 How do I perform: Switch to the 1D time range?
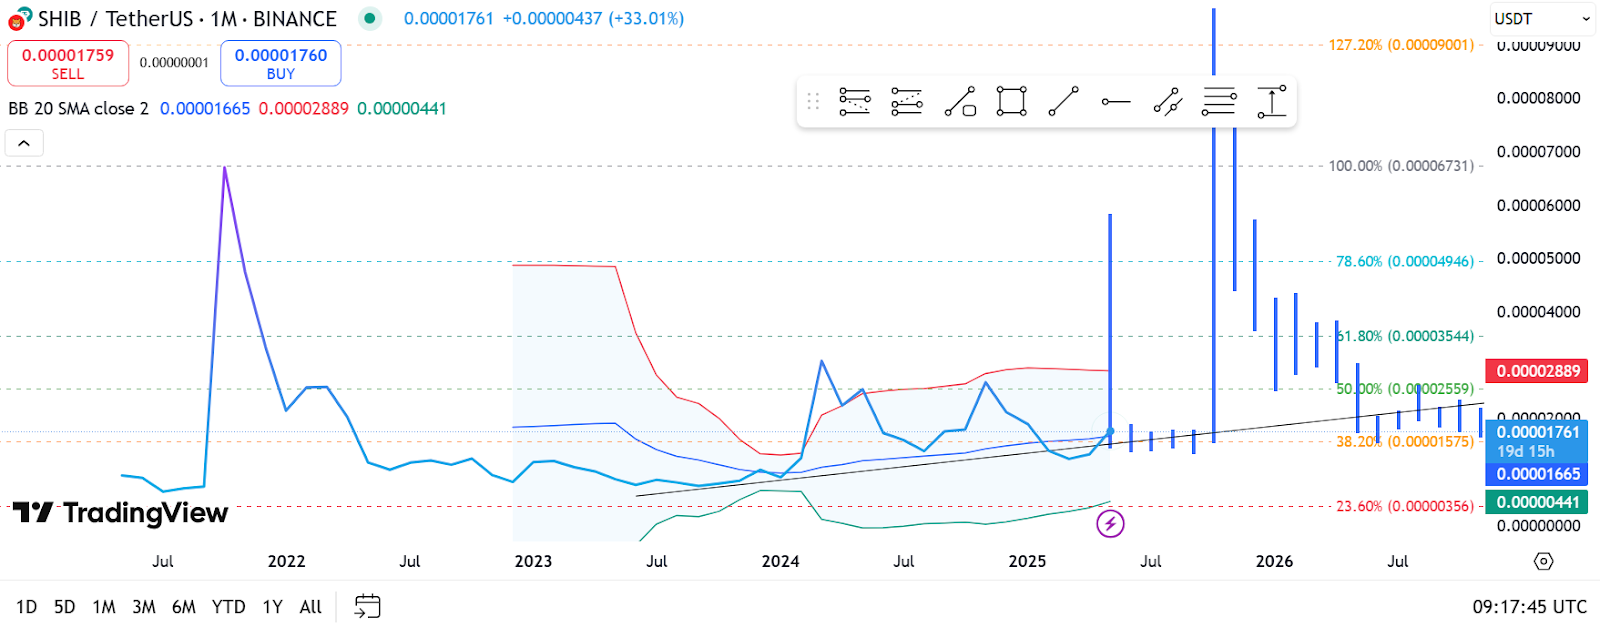pos(26,607)
